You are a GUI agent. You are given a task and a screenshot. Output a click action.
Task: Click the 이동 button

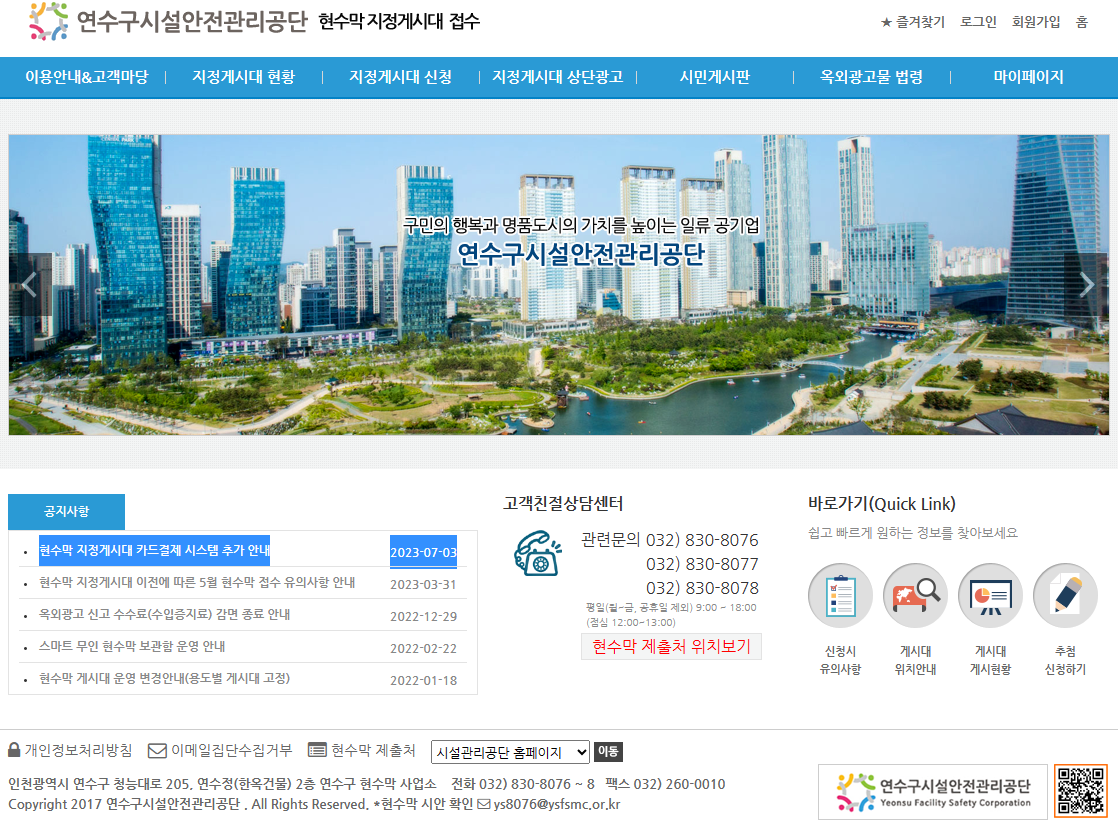(x=608, y=751)
